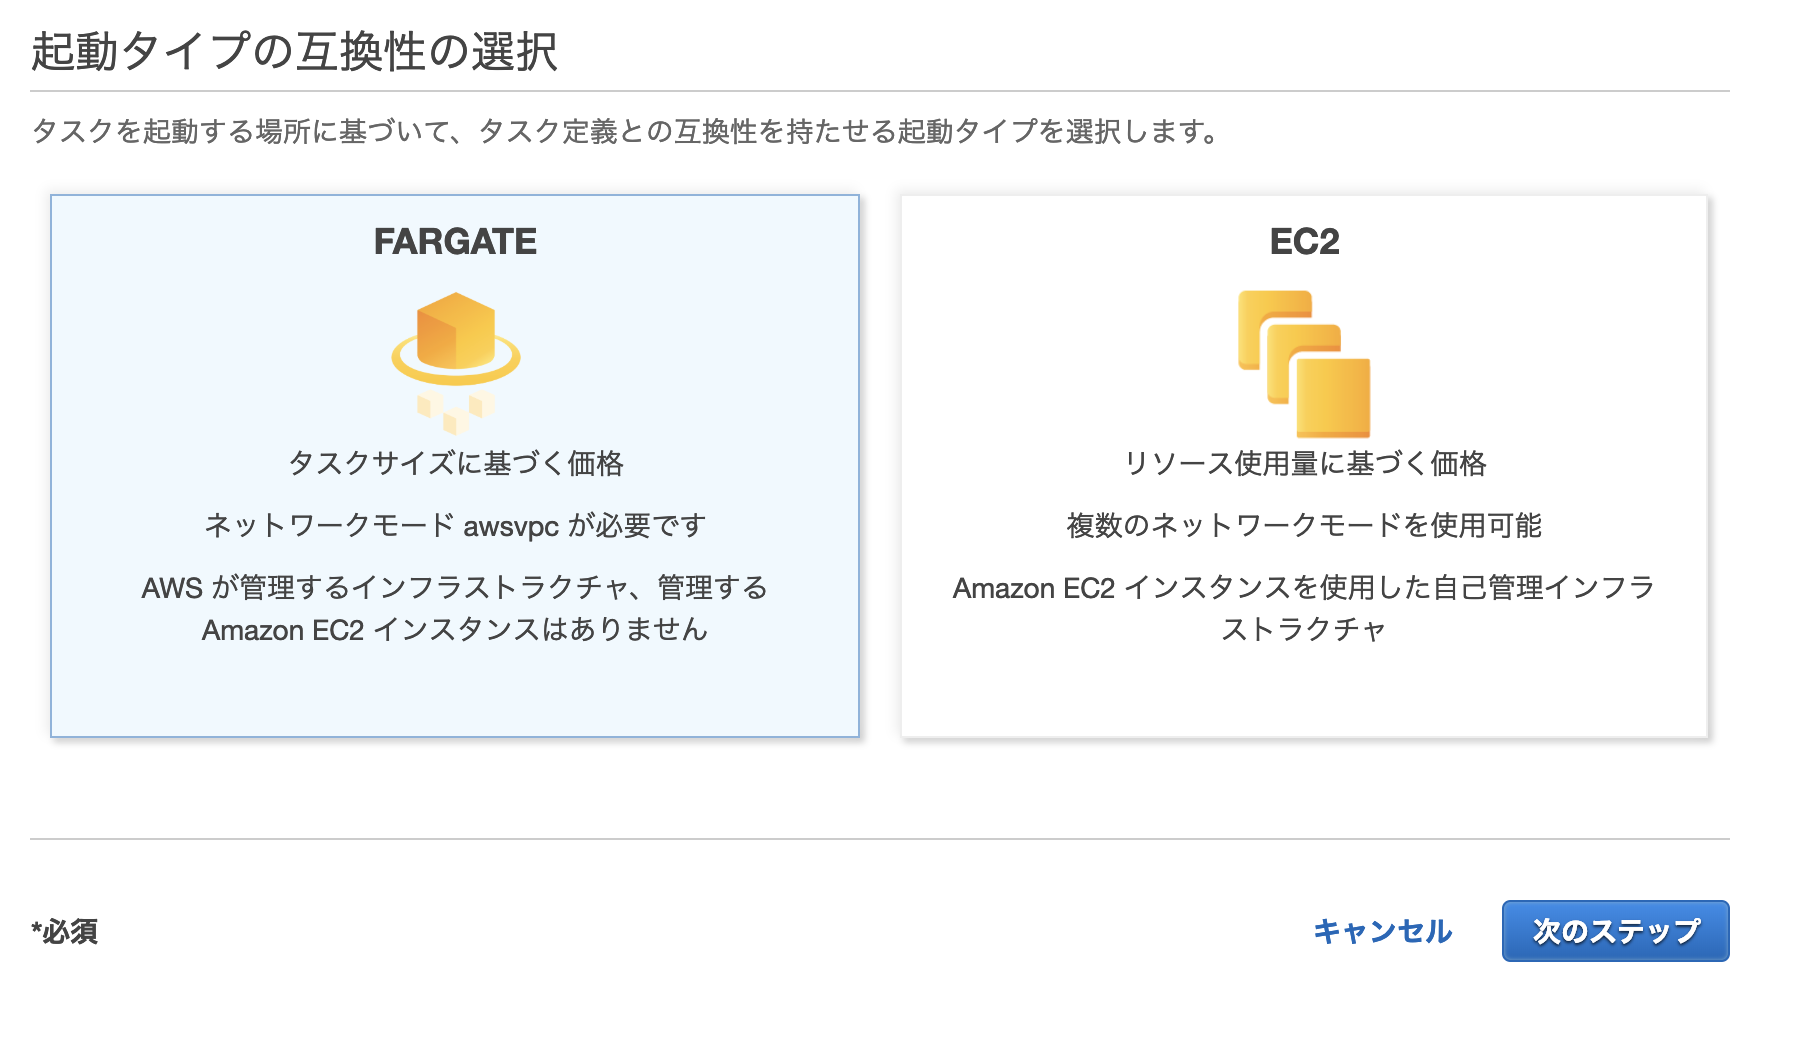Click the Fargate orange cube icon
1808x1064 pixels.
pyautogui.click(x=456, y=332)
